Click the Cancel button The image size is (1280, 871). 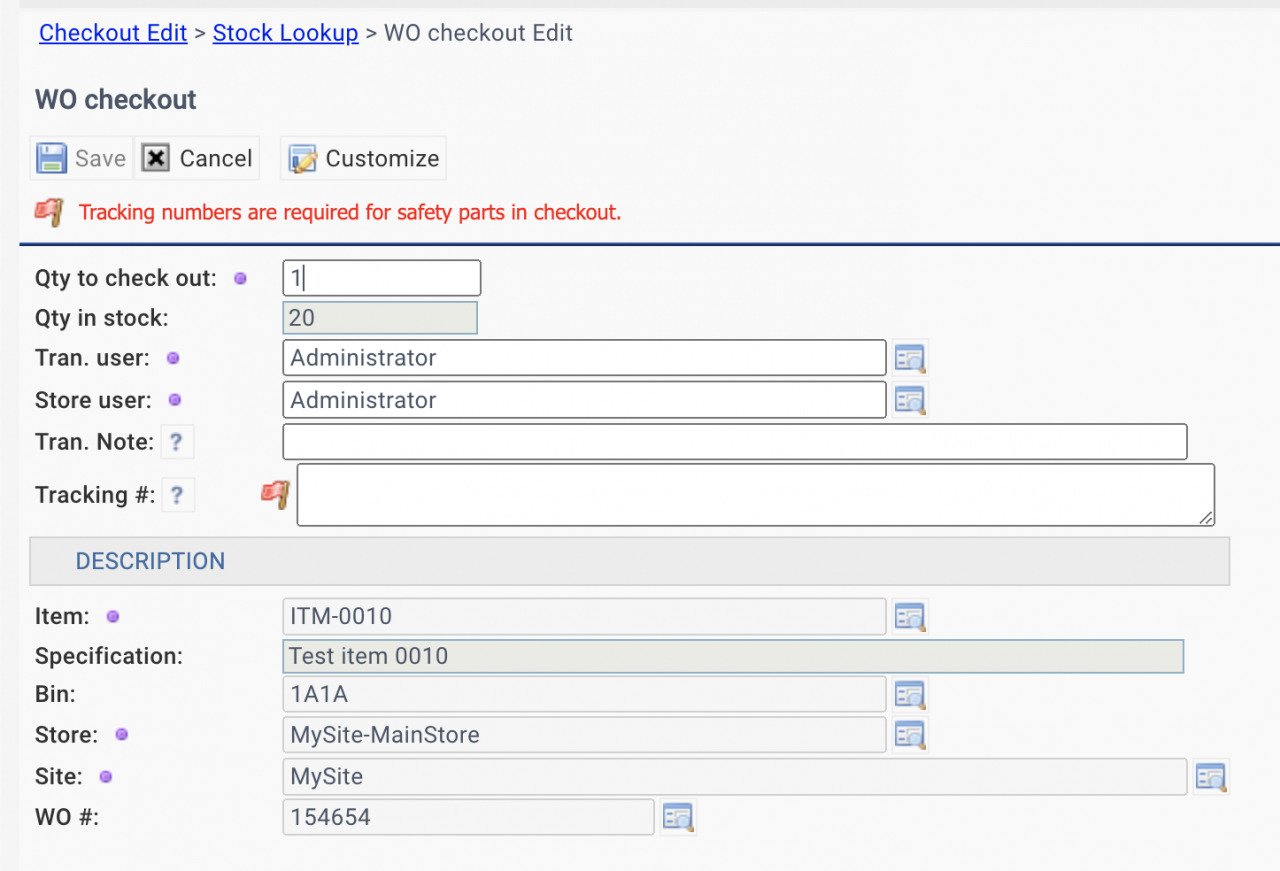197,158
